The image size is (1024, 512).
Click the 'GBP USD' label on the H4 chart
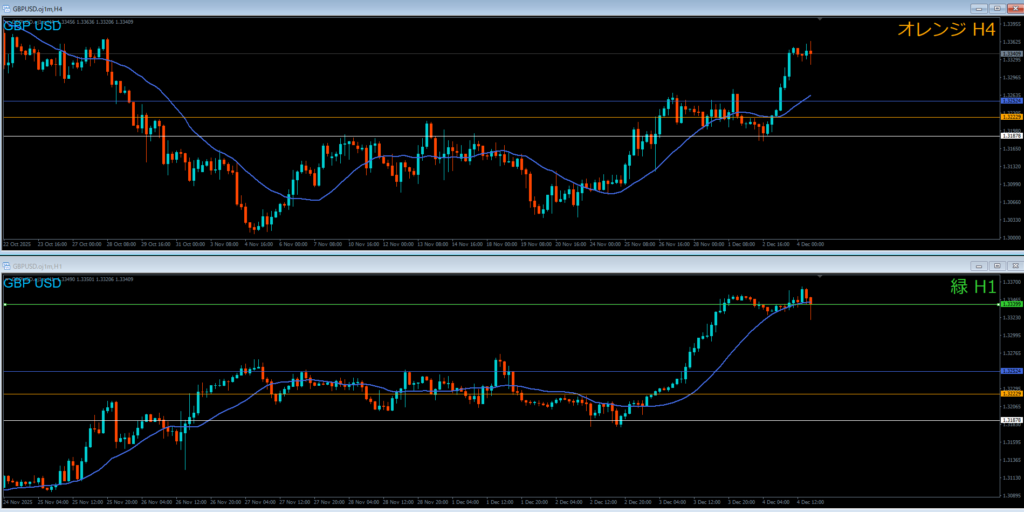point(32,25)
